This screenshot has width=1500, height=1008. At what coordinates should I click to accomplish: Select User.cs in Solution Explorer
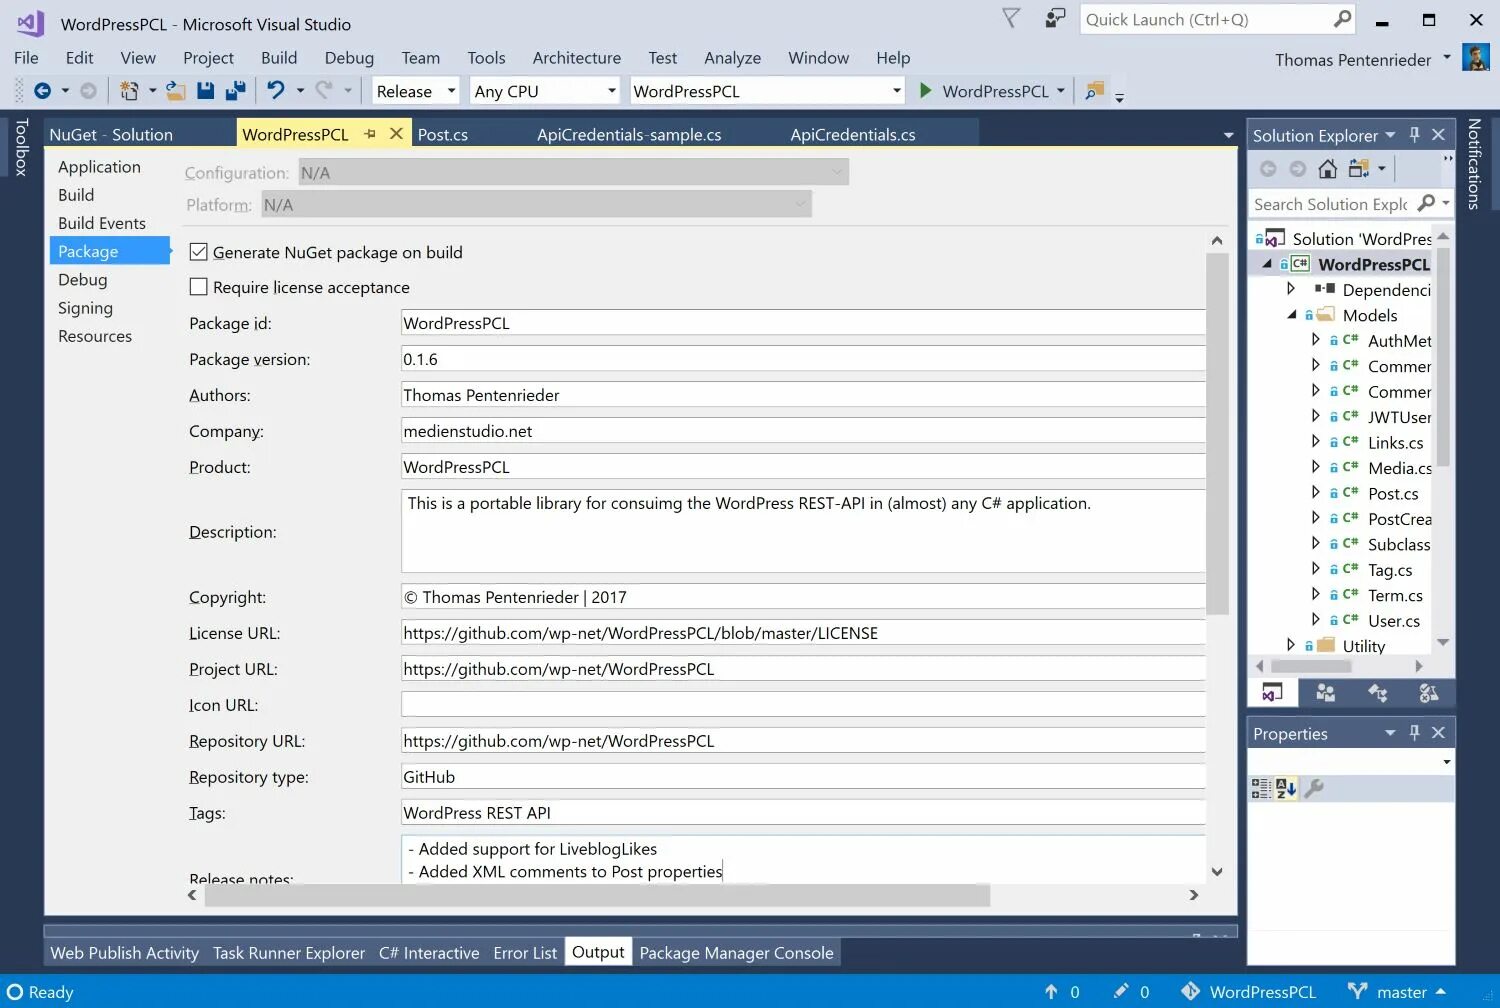[x=1394, y=621]
